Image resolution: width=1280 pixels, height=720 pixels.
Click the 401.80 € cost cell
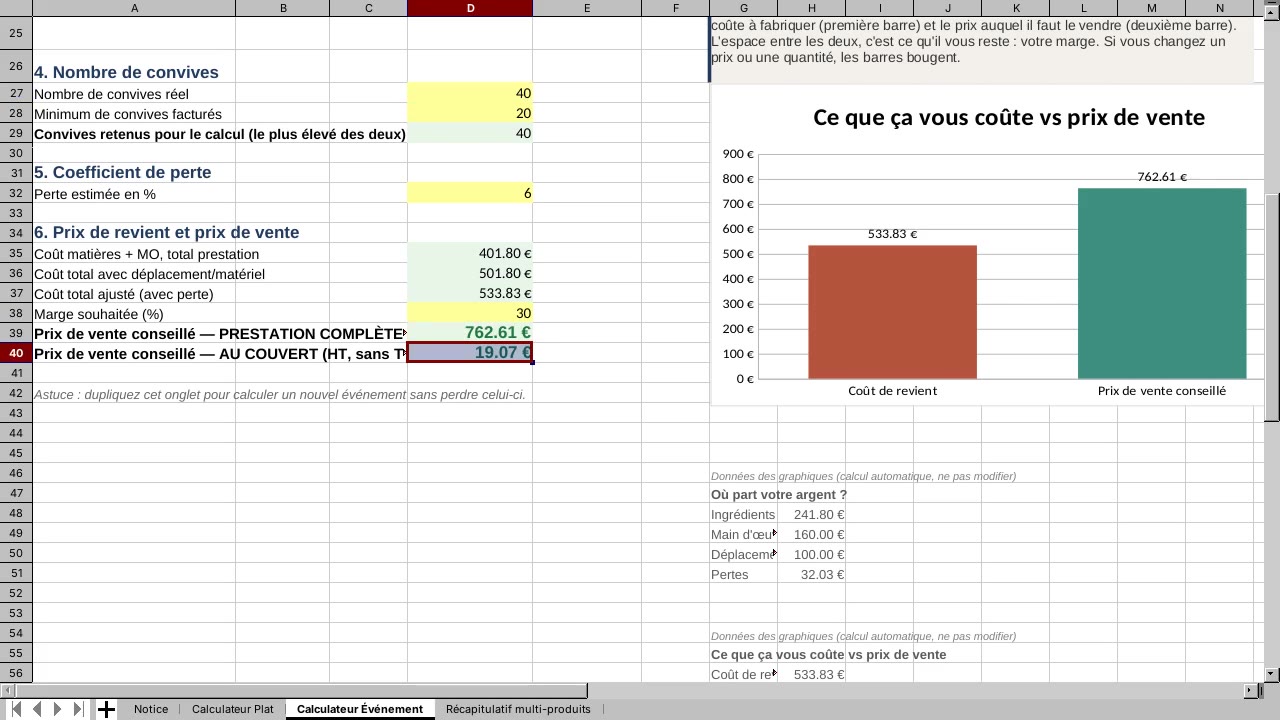(470, 253)
